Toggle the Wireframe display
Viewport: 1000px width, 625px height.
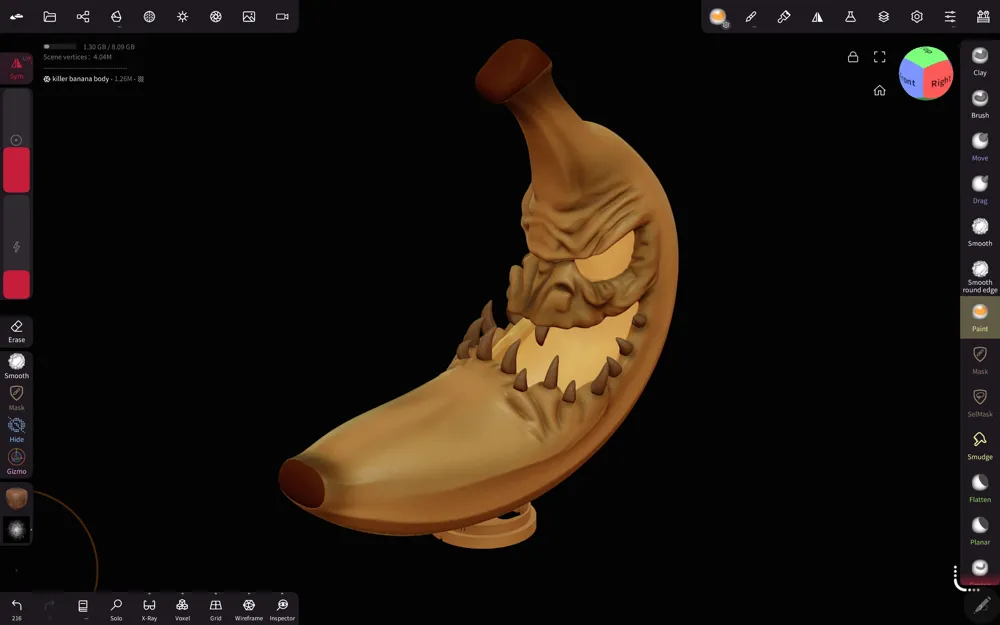pos(249,609)
